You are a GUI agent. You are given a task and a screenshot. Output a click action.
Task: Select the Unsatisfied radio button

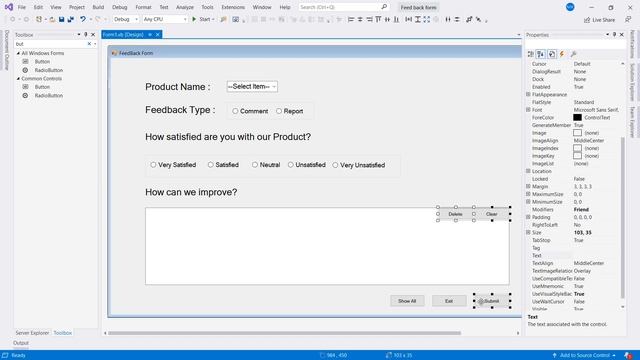click(291, 165)
